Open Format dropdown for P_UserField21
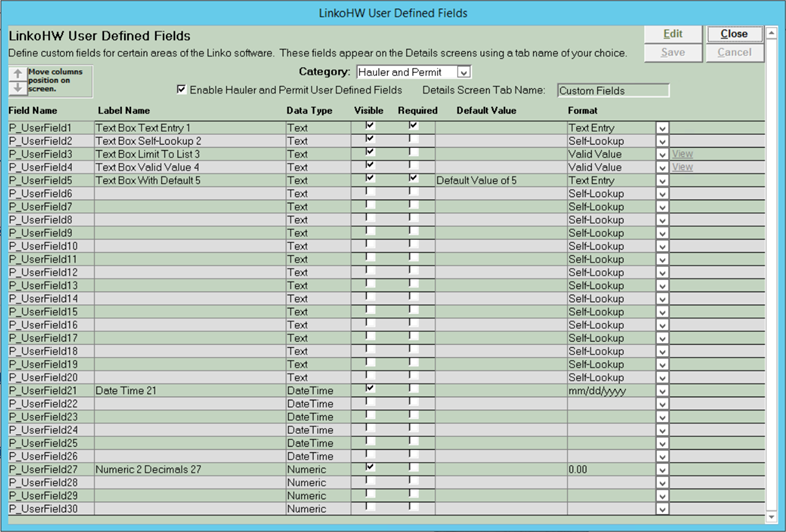 coord(662,391)
